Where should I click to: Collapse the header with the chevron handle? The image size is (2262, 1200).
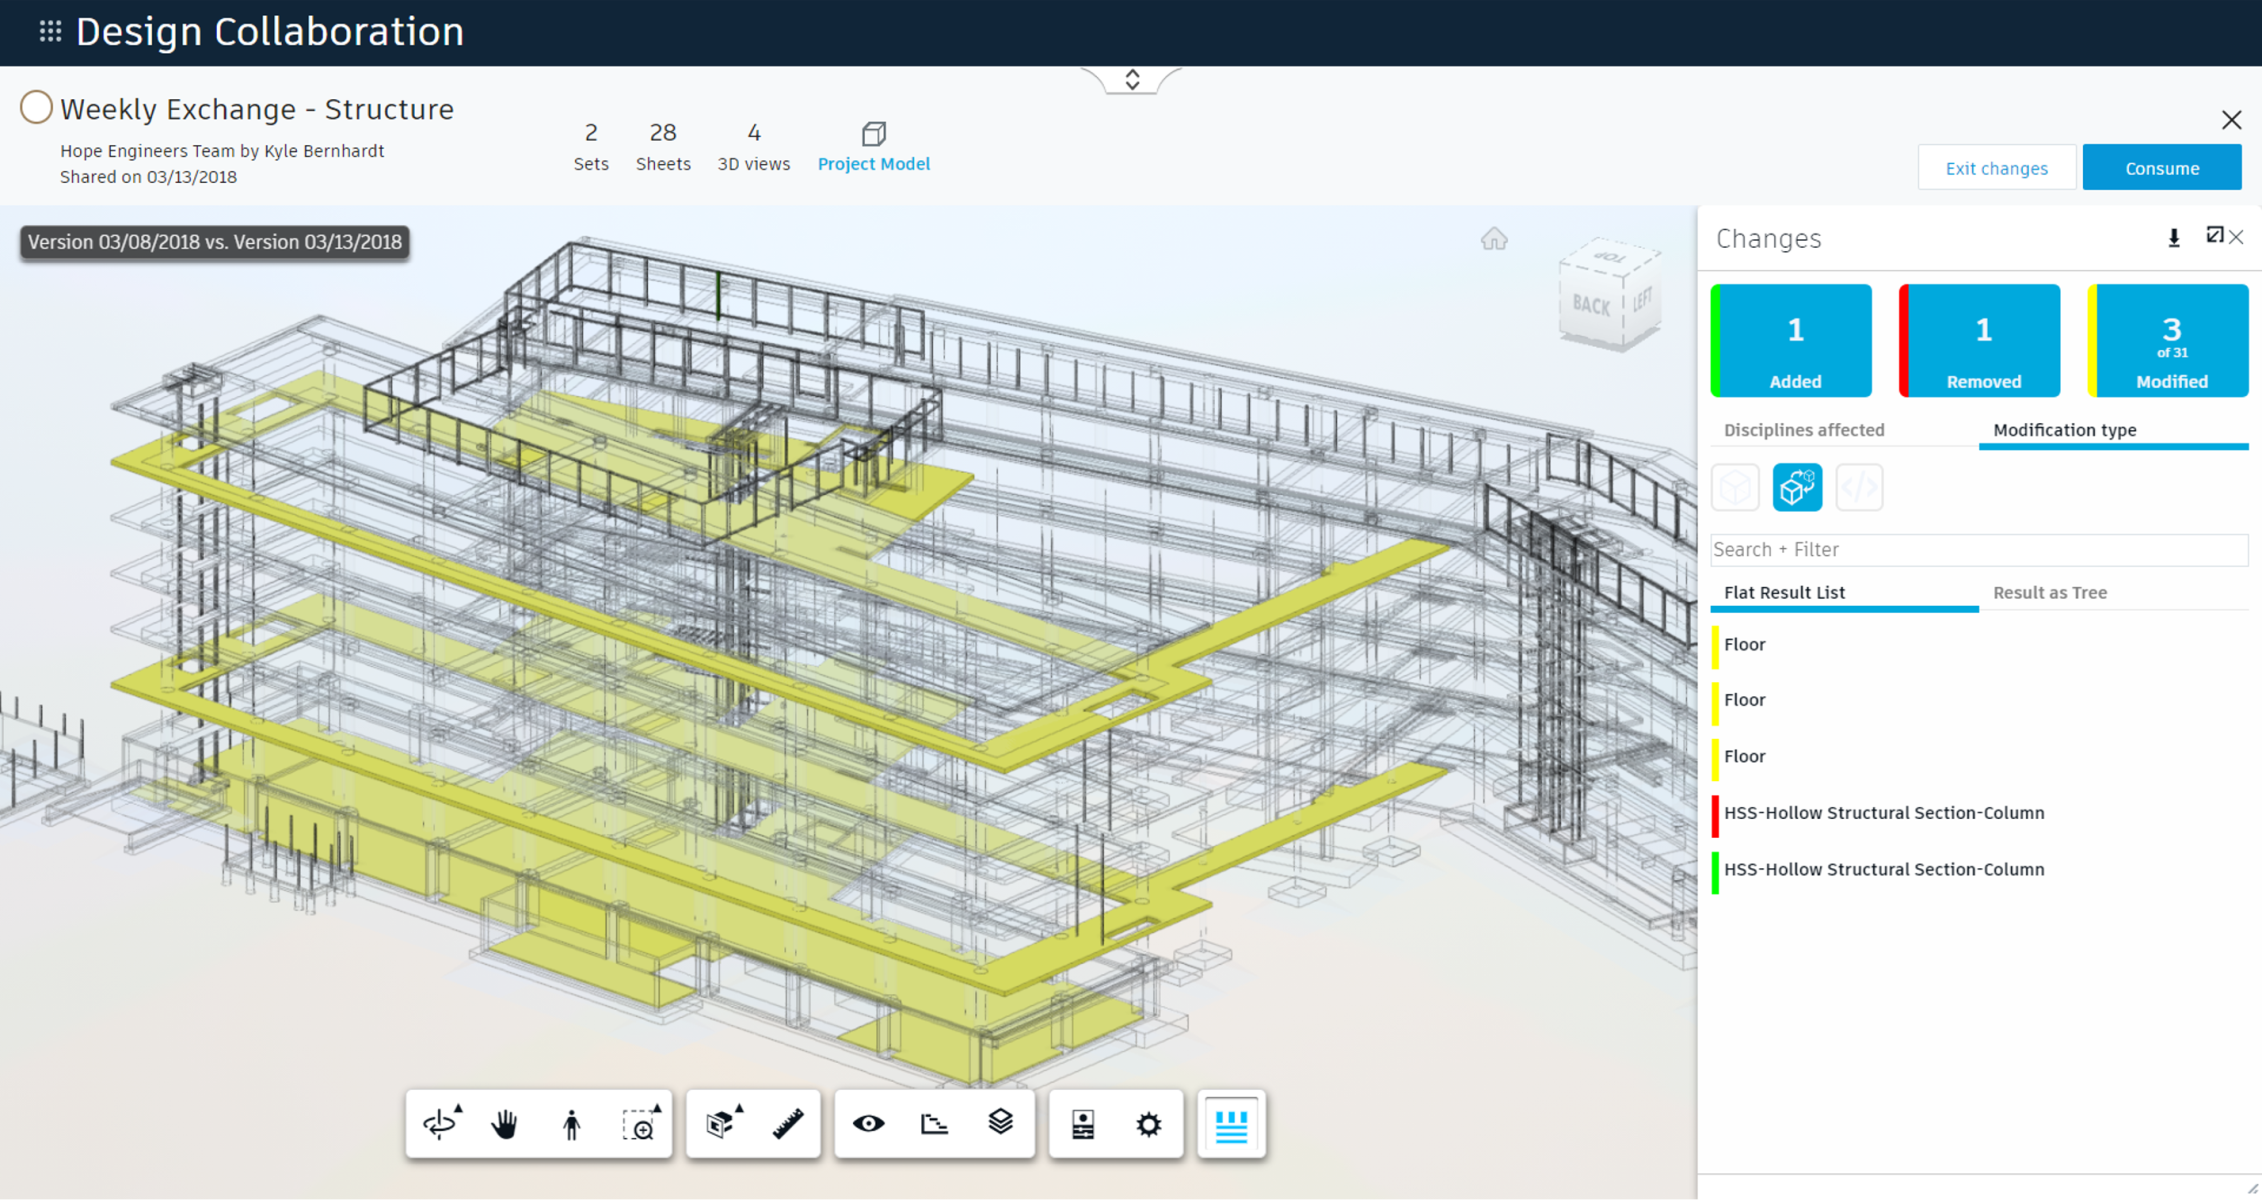pyautogui.click(x=1132, y=80)
